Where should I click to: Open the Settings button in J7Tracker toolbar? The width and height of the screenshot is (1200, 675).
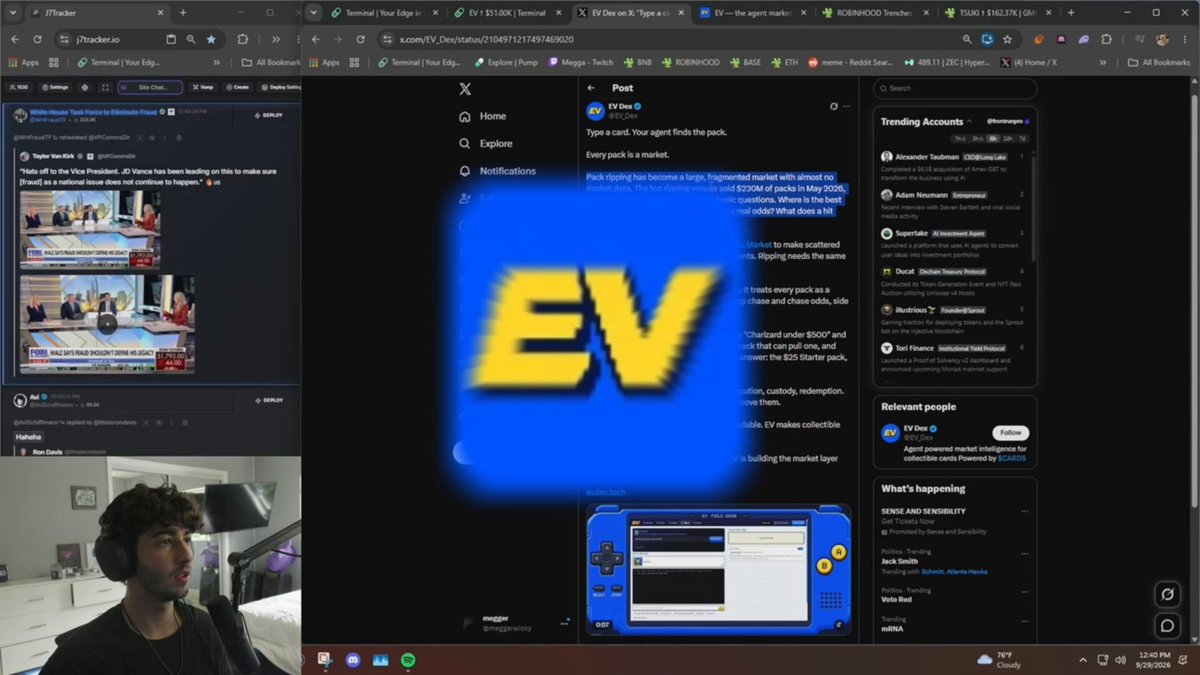[54, 87]
